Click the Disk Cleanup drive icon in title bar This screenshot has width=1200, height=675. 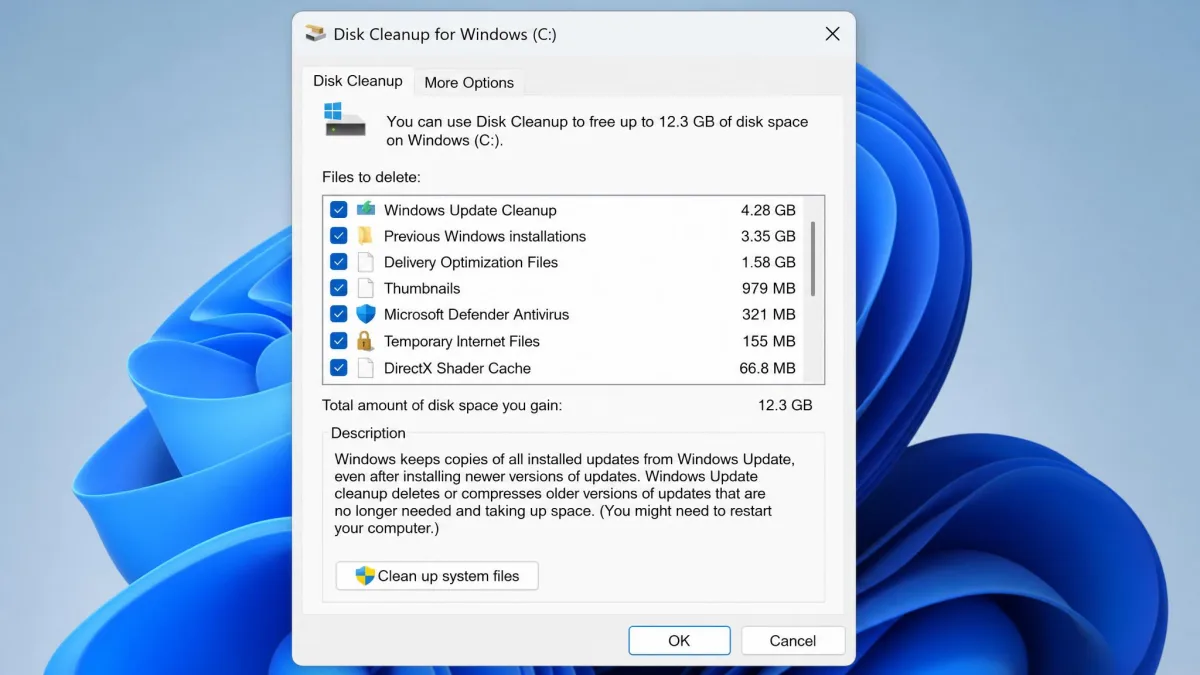pyautogui.click(x=315, y=34)
